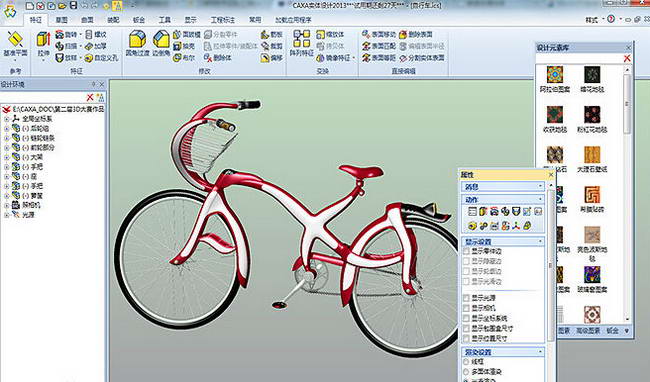Choose the 分割实体表面 split face tool

tap(422, 58)
